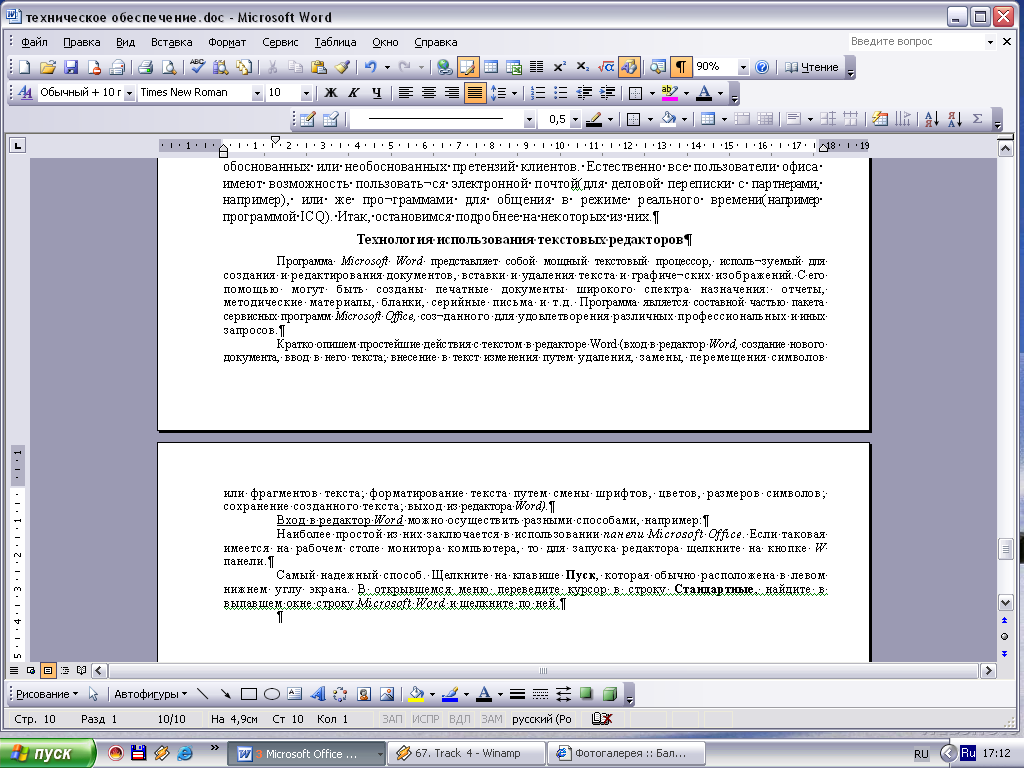Toggle the Tables and Borders toolbar button

467,67
